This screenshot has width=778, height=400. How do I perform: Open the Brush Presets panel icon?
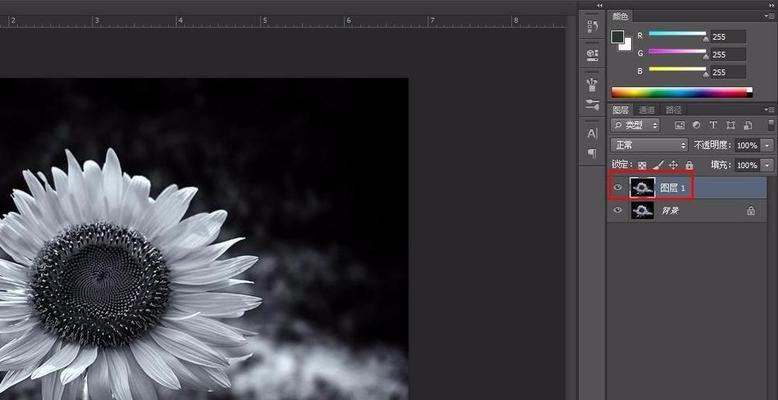592,85
